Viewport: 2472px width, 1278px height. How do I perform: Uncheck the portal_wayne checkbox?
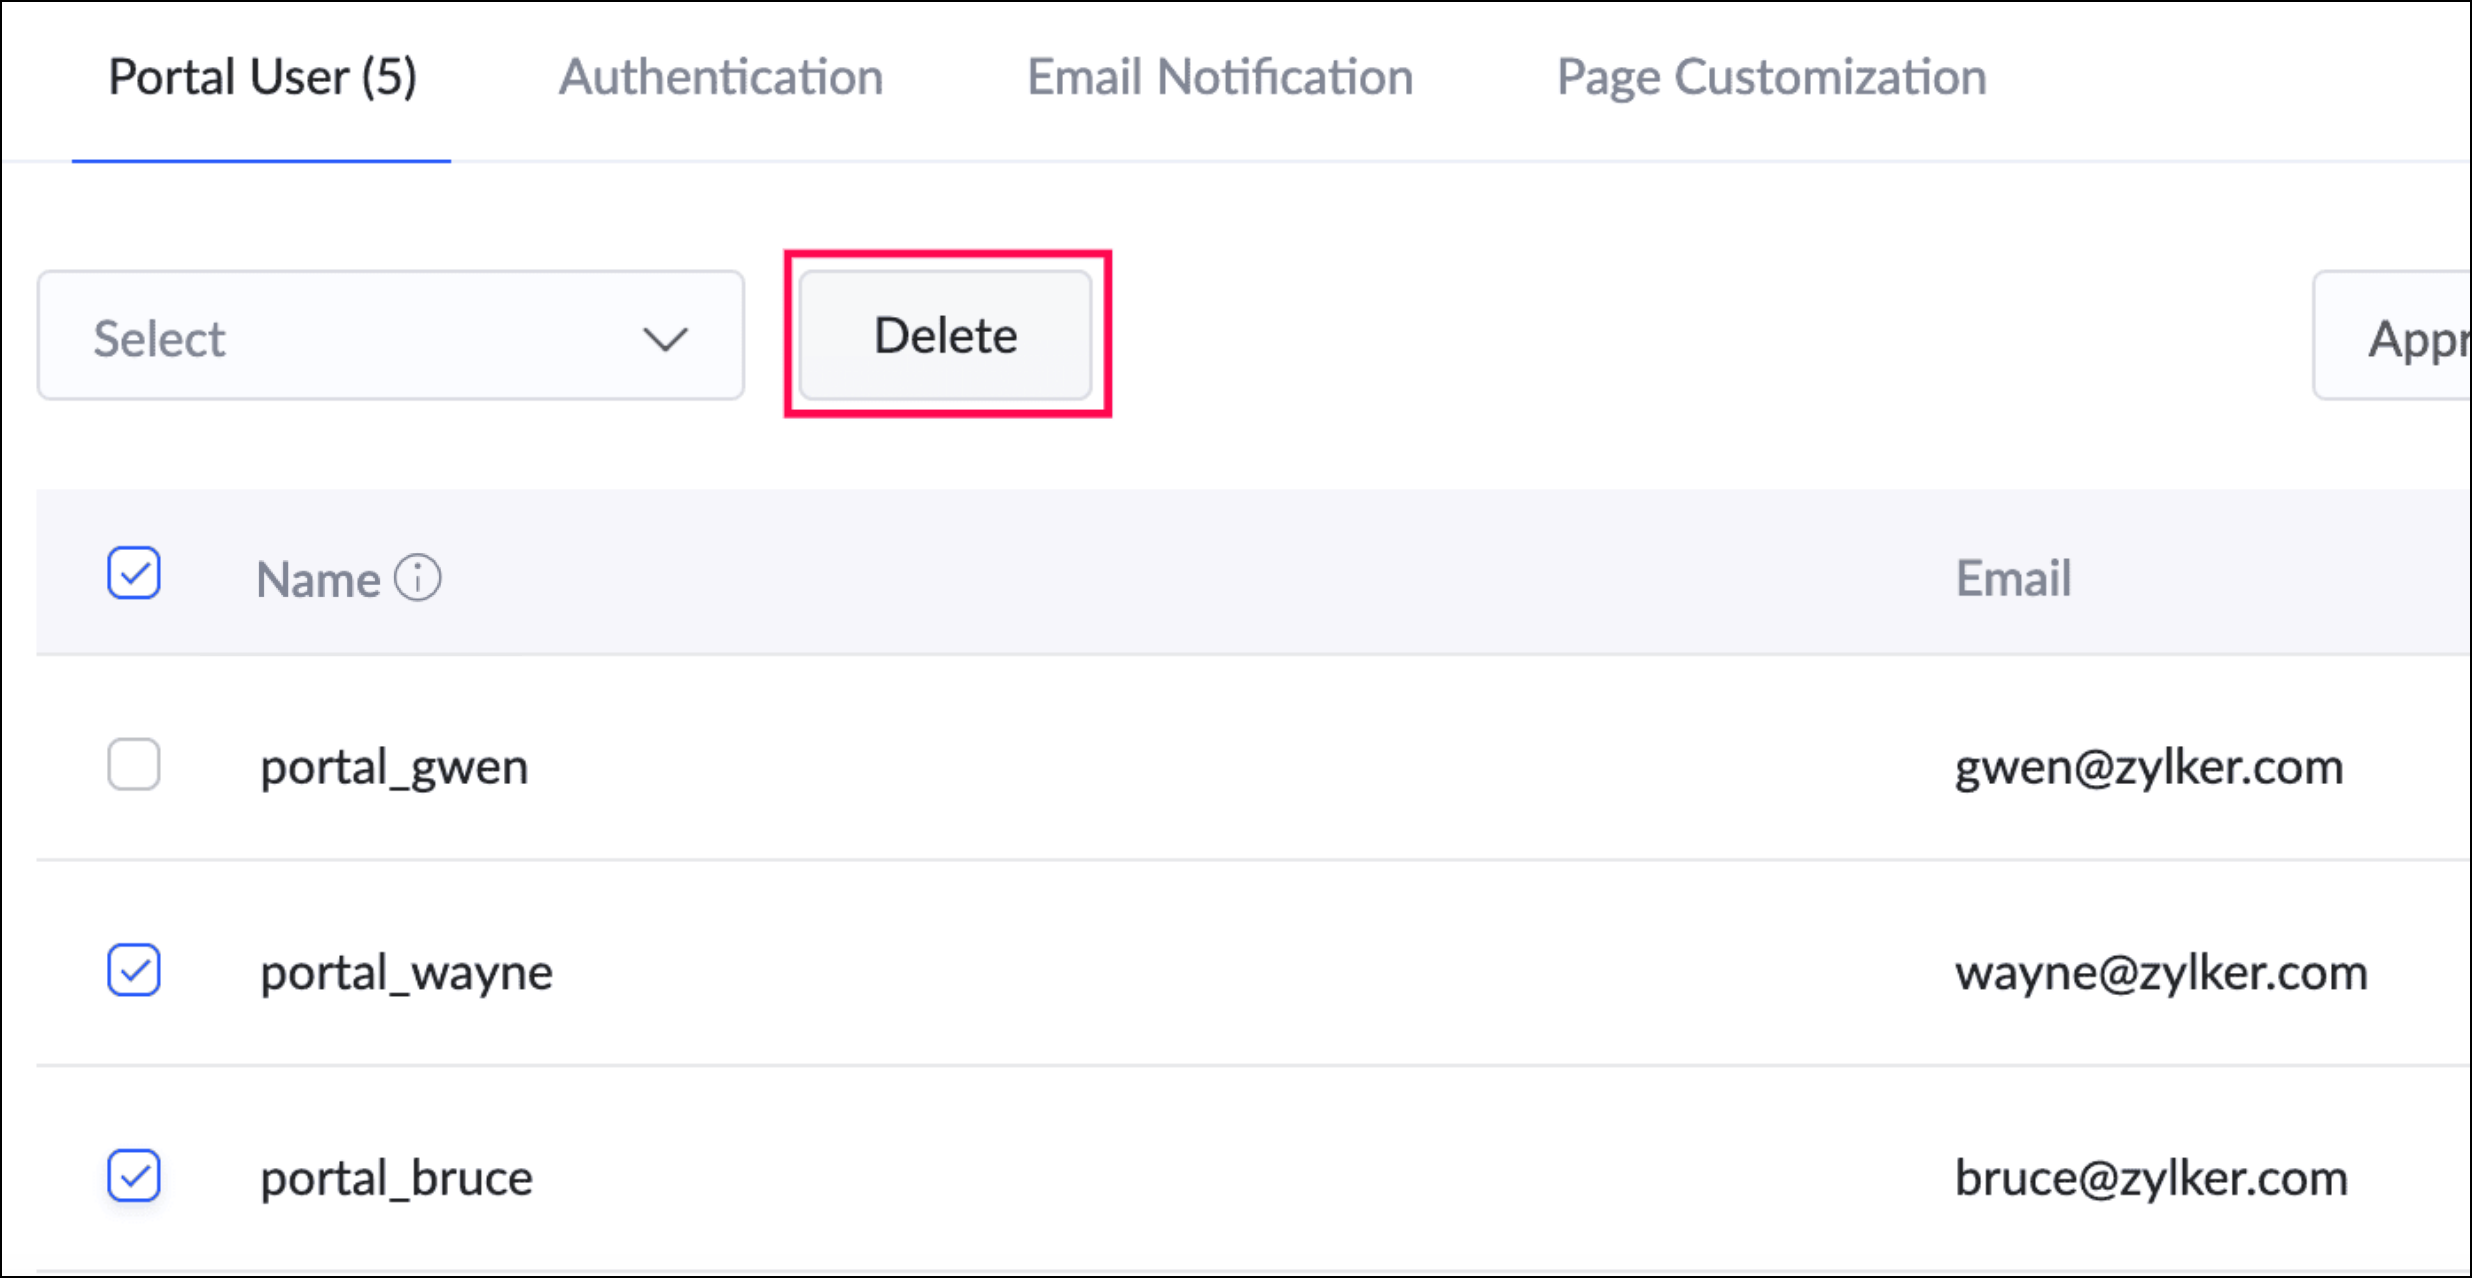(x=134, y=970)
